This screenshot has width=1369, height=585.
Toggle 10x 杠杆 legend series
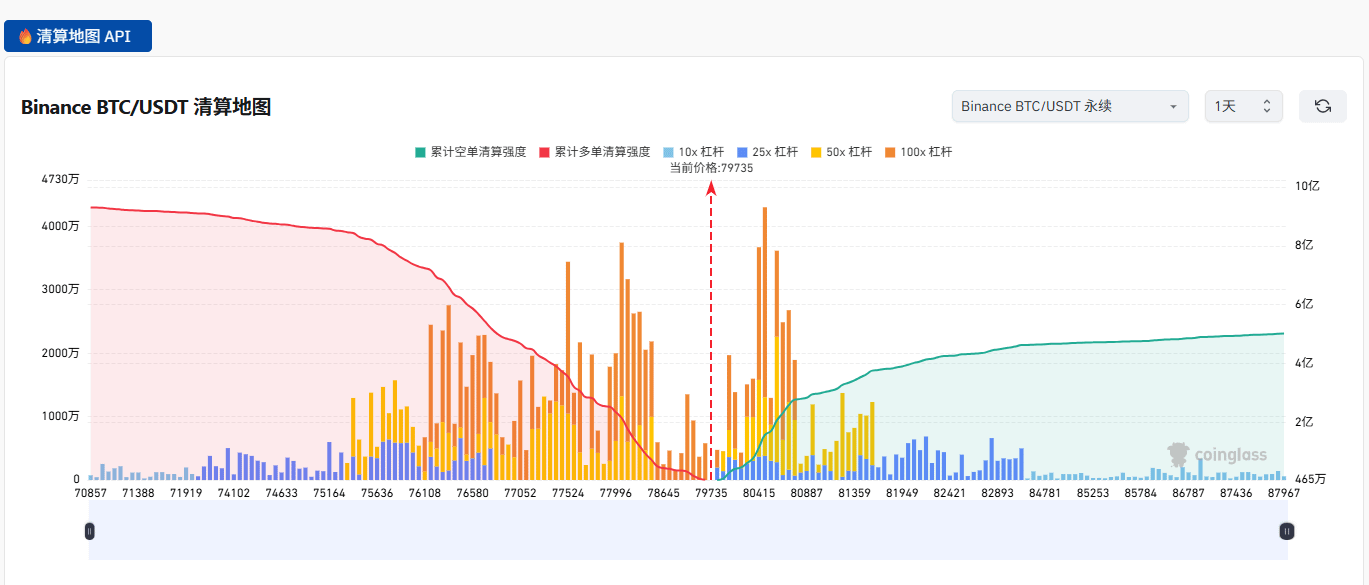click(693, 152)
